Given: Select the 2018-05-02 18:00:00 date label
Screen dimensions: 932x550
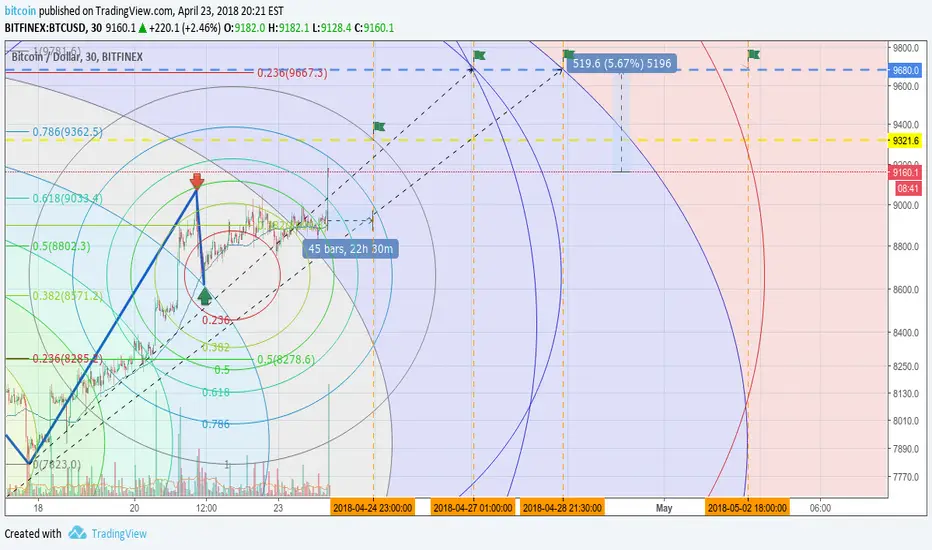Looking at the screenshot, I should click(748, 508).
